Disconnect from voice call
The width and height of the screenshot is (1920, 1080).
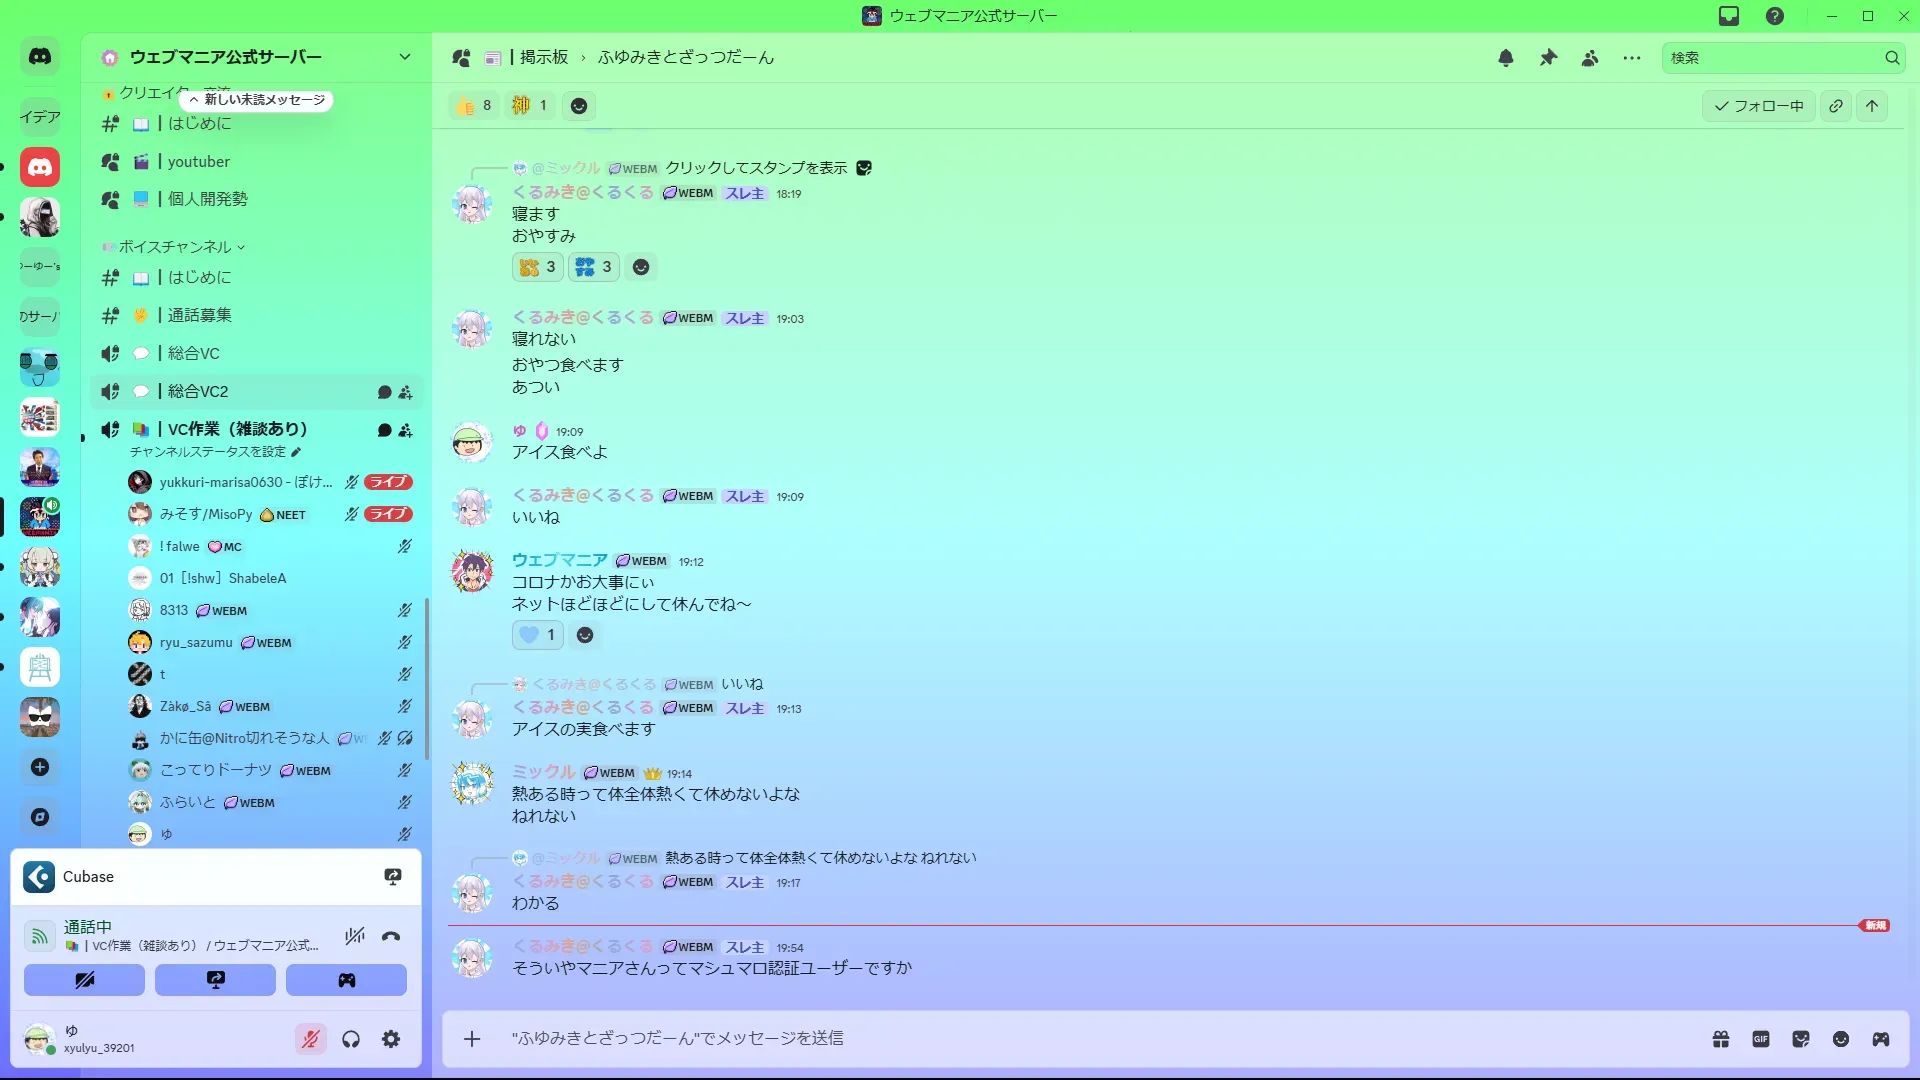point(391,937)
